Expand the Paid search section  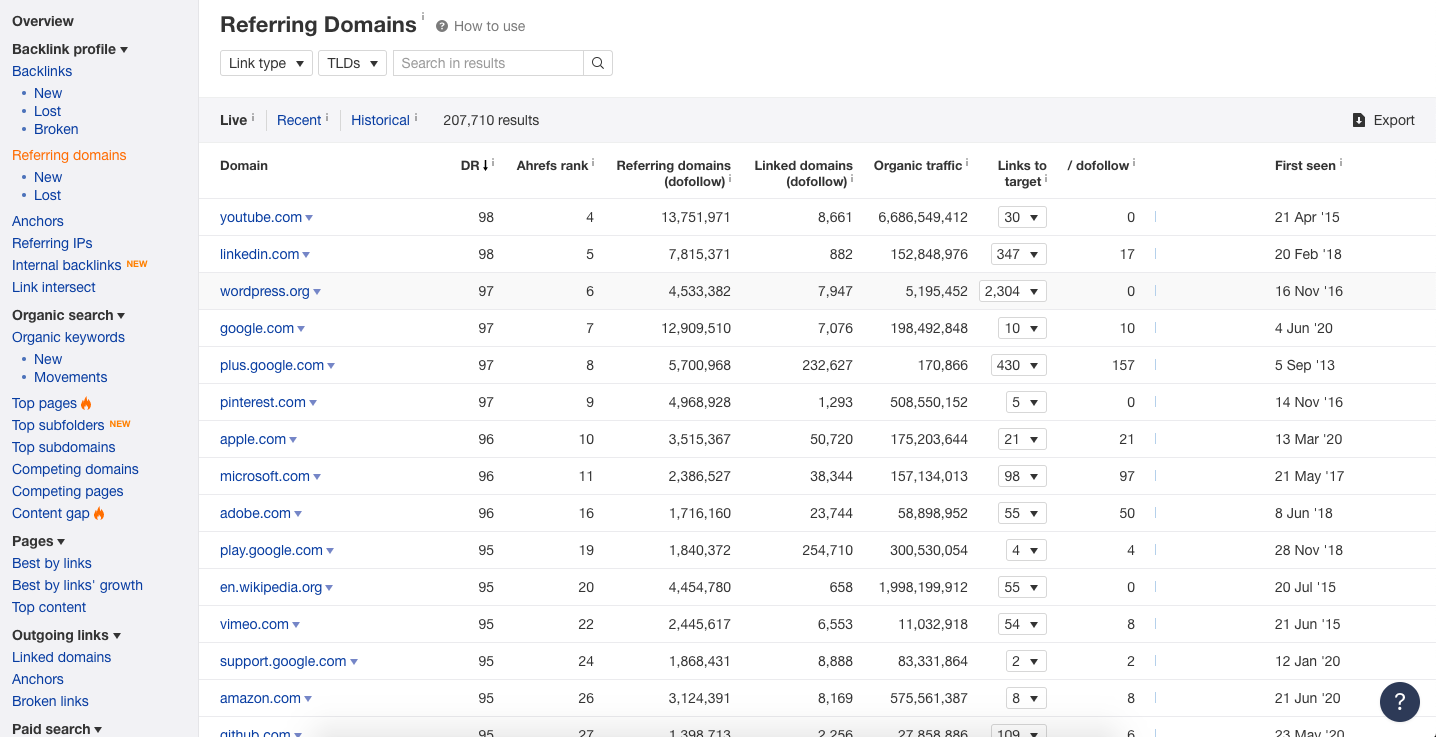click(57, 729)
